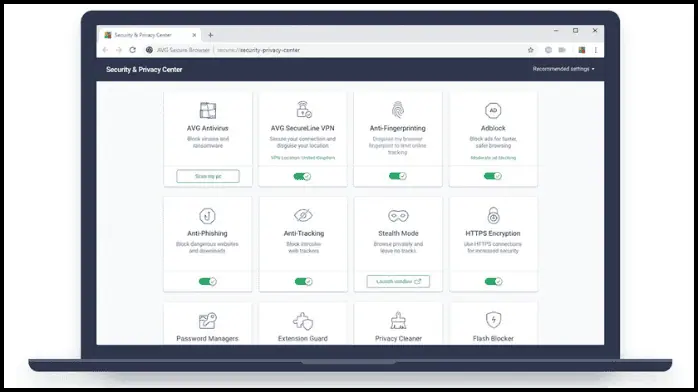Select the Security & Privacy Center tab
The width and height of the screenshot is (698, 392).
click(x=149, y=35)
